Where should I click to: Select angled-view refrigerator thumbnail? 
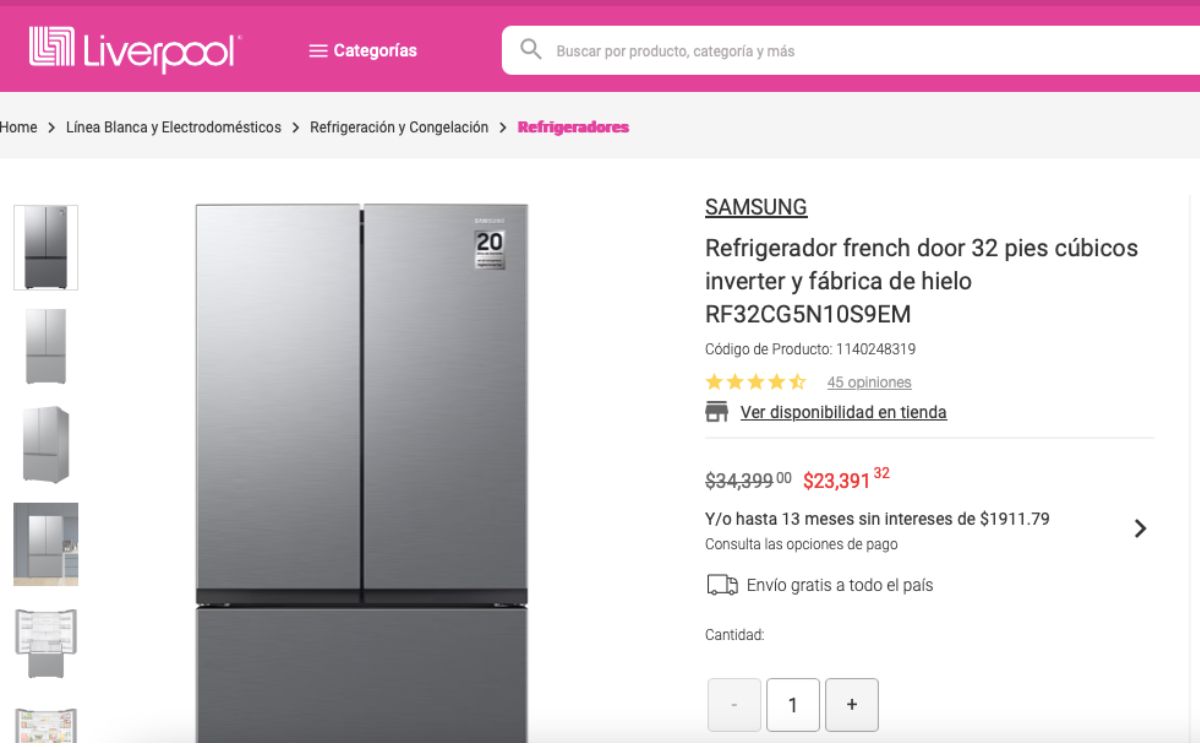(x=46, y=444)
